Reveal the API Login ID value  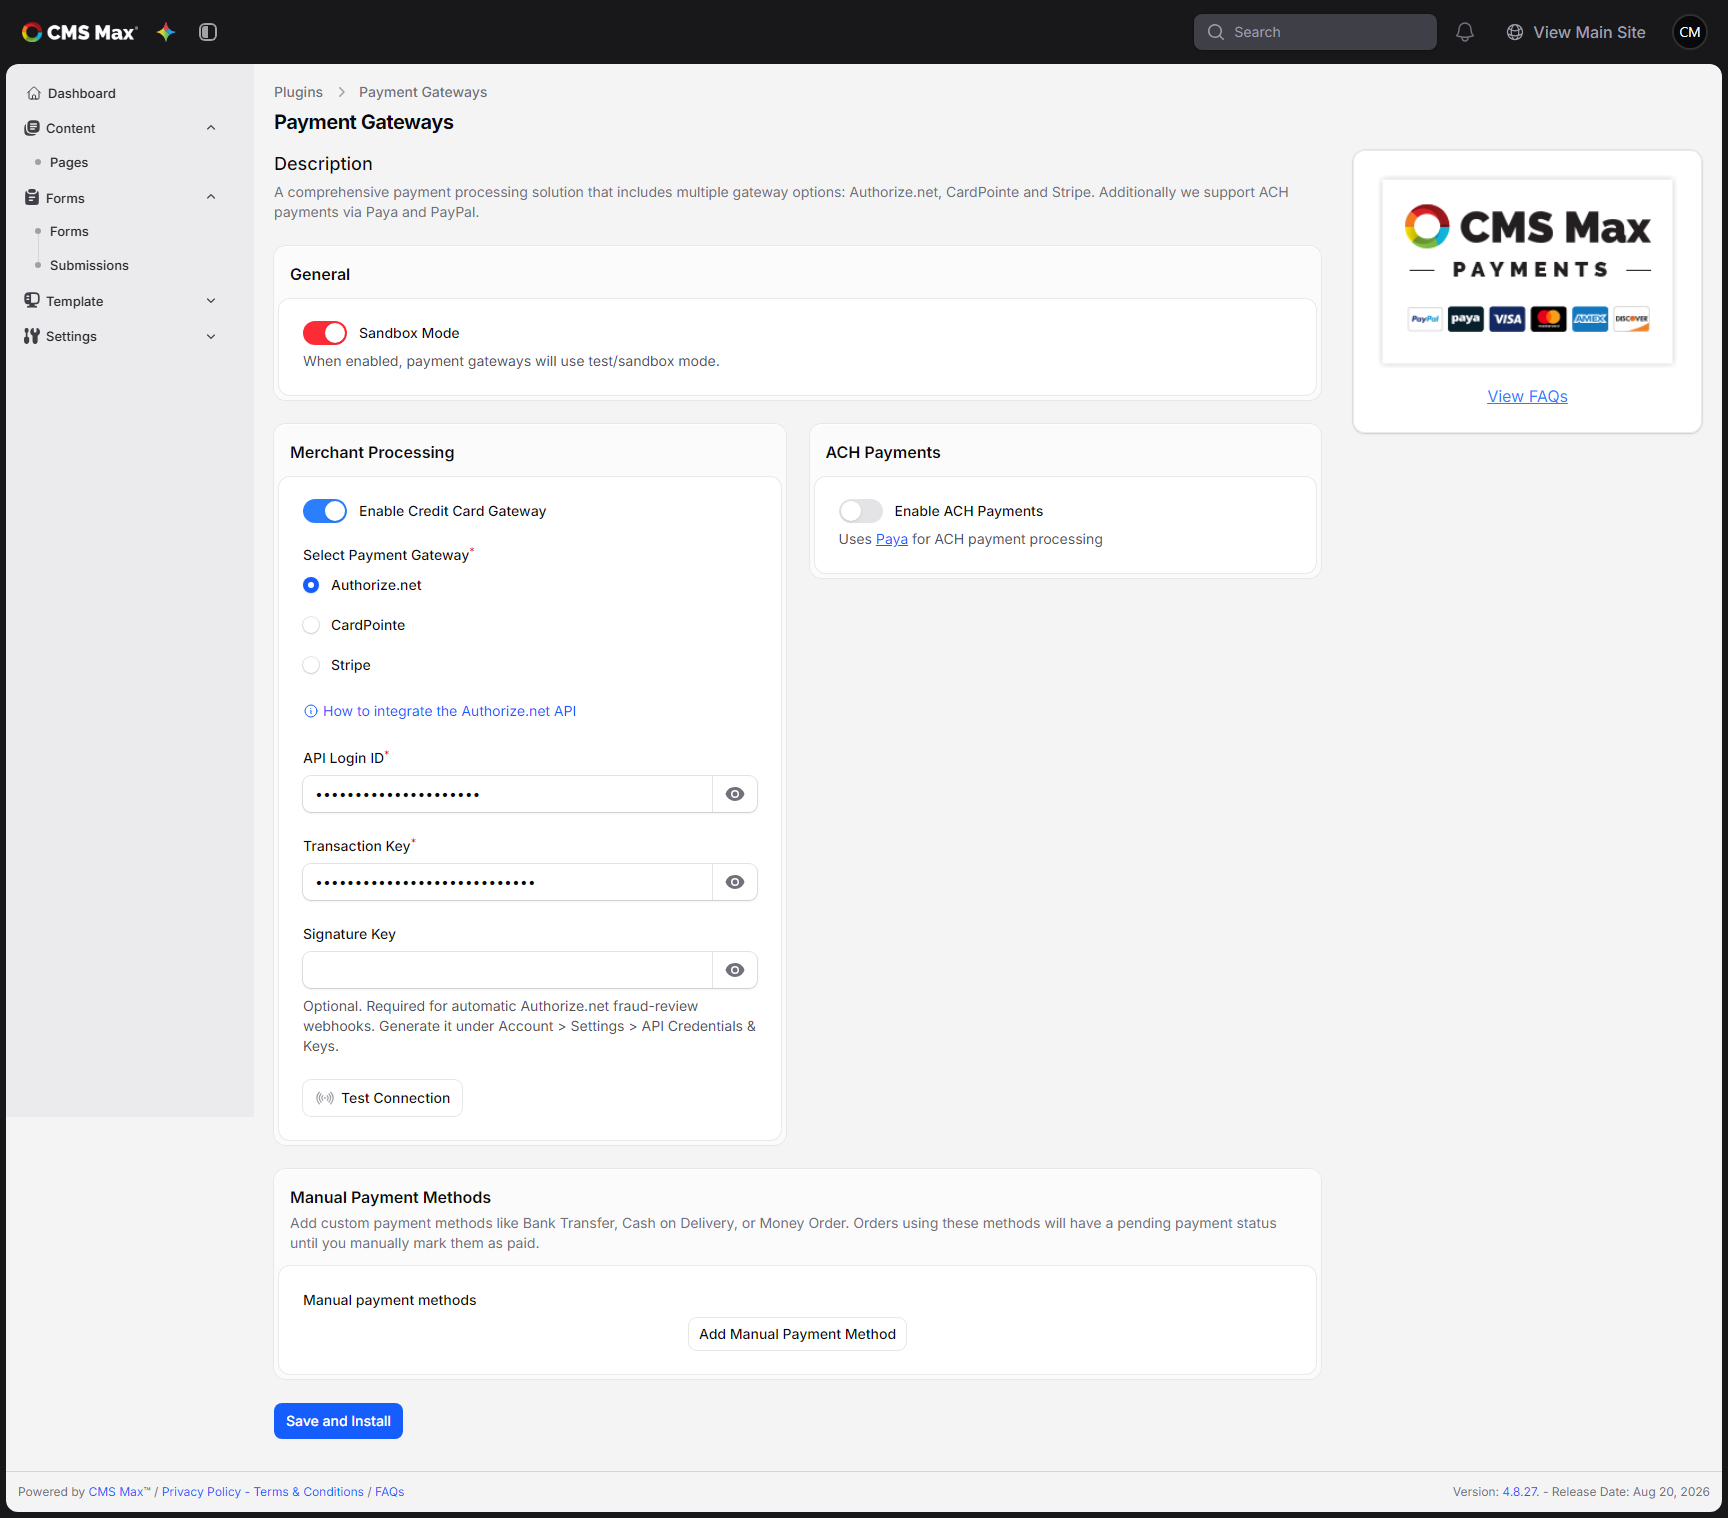[x=735, y=794]
